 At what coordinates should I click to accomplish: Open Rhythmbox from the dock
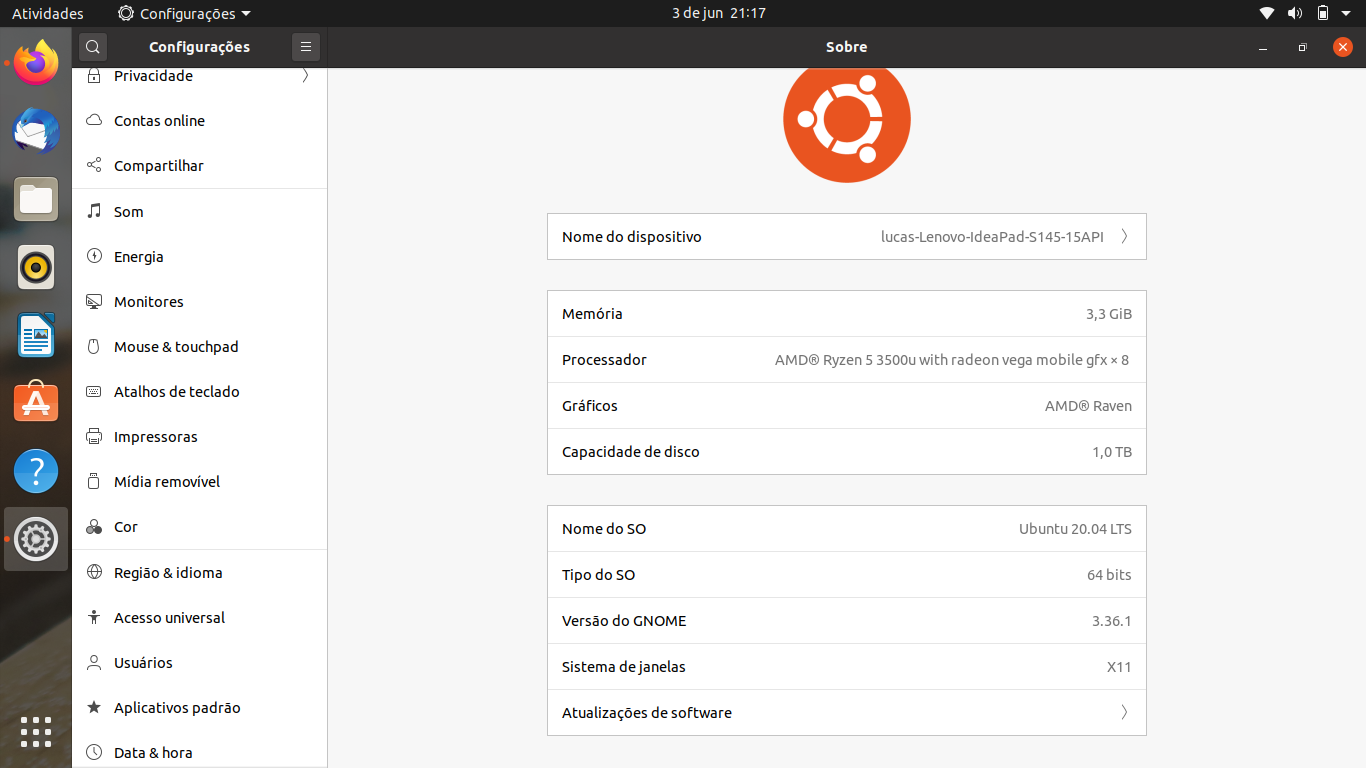coord(36,267)
